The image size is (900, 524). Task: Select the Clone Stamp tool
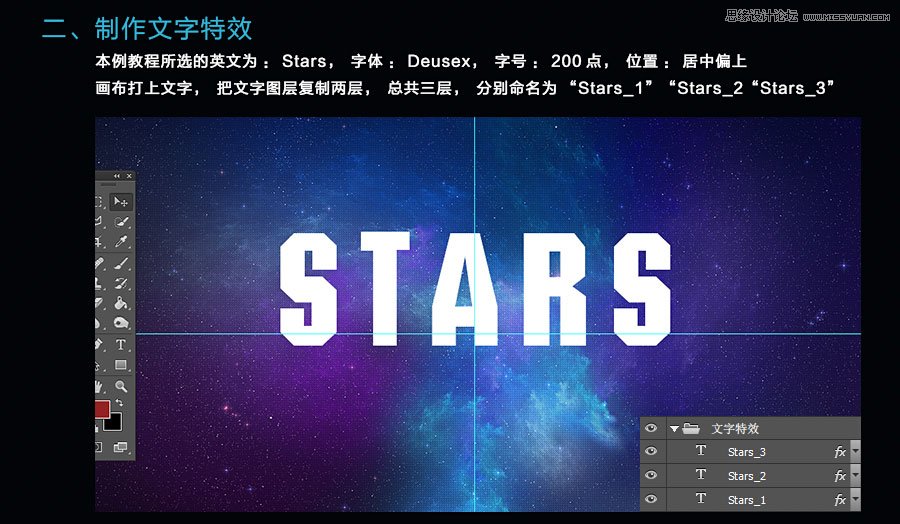(x=100, y=283)
